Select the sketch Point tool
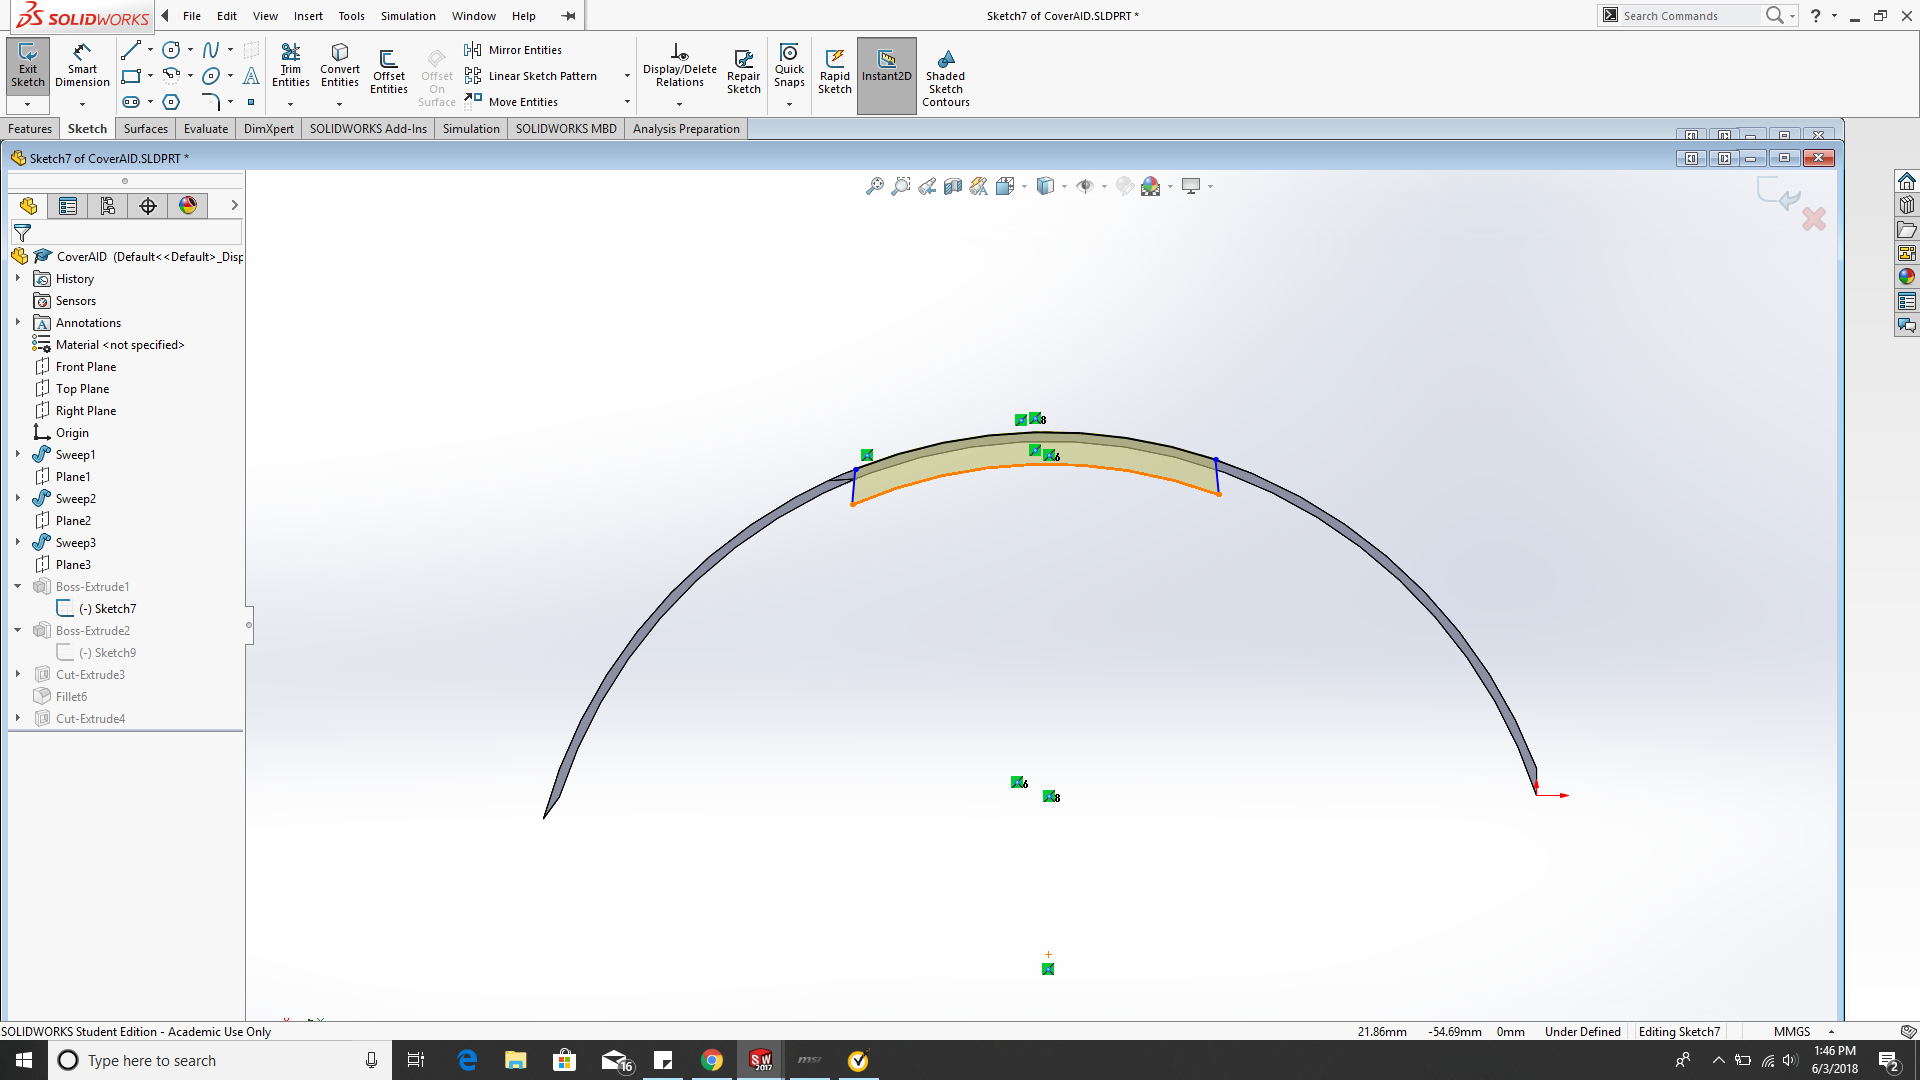The height and width of the screenshot is (1080, 1920). pyautogui.click(x=251, y=102)
